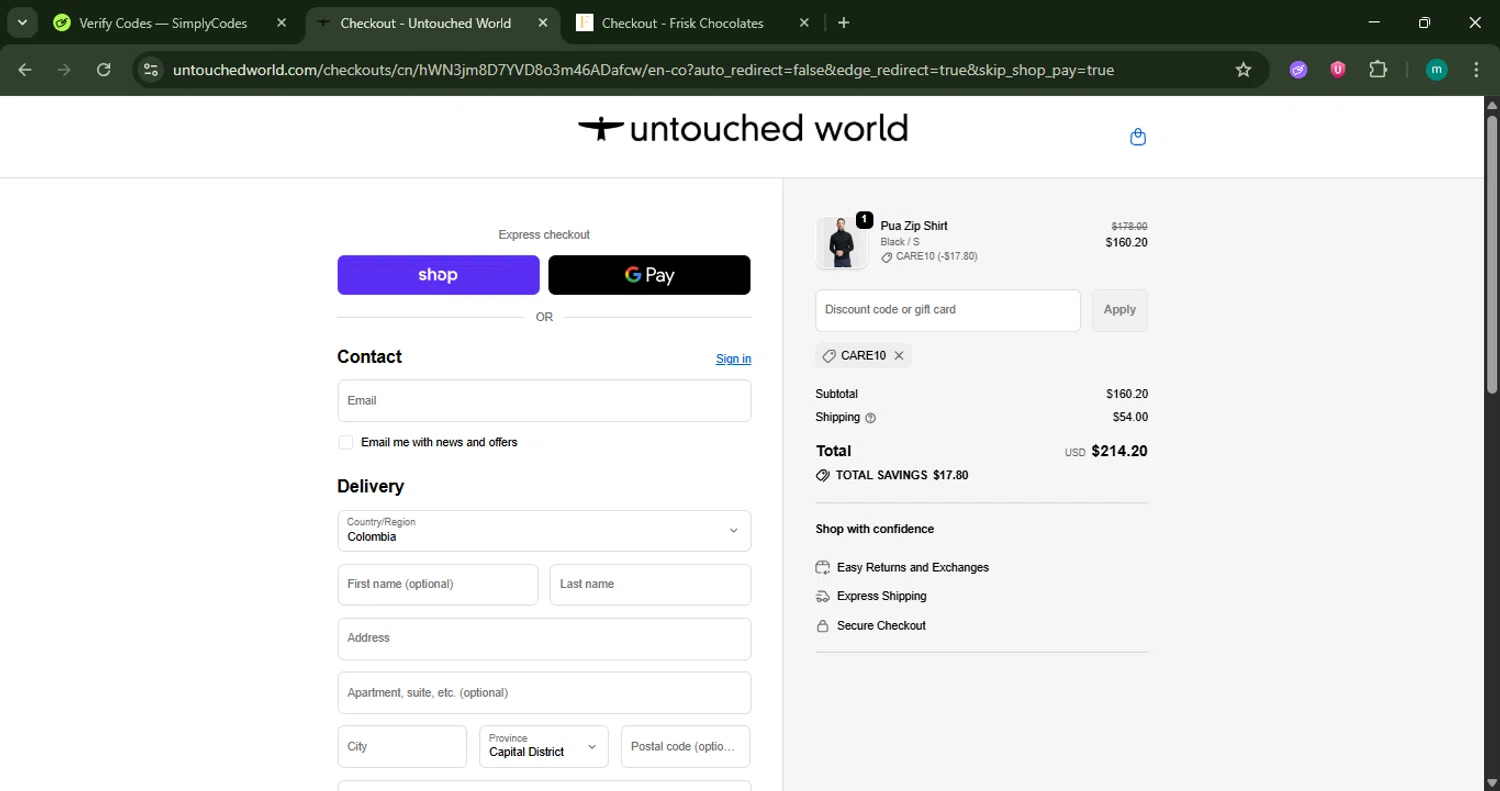Screen dimensions: 1500x791
Task: Open the Province dropdown
Action: 544,746
